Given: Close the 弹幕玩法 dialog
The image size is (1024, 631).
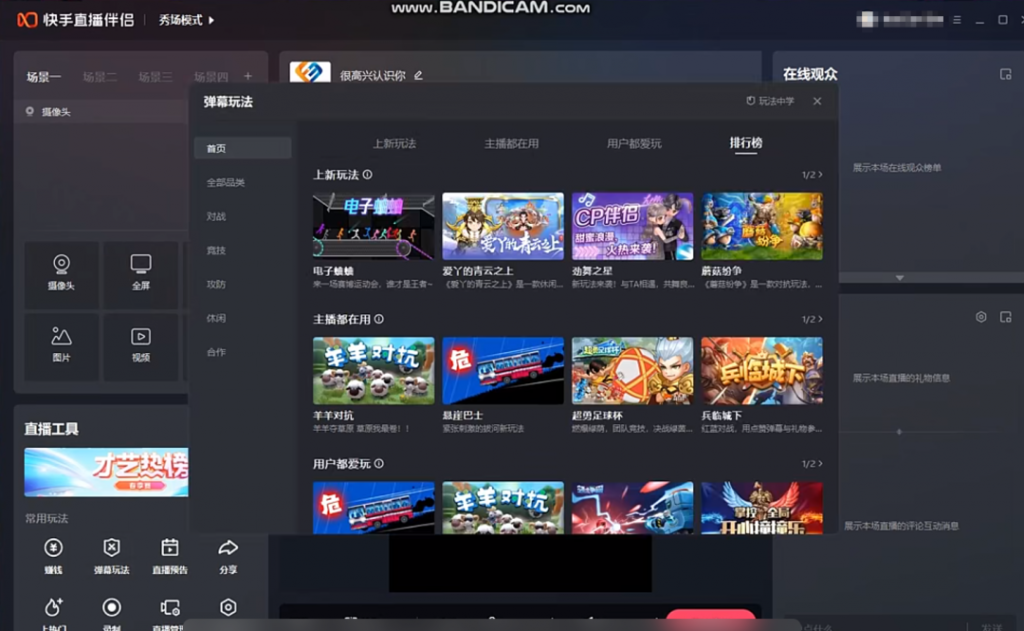Looking at the screenshot, I should (x=817, y=101).
